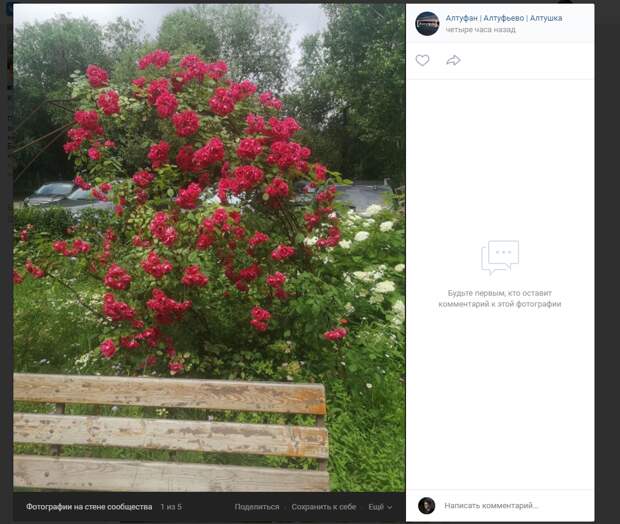This screenshot has width=620, height=524.
Task: Click the Поделиться button under the photo
Action: [x=257, y=507]
